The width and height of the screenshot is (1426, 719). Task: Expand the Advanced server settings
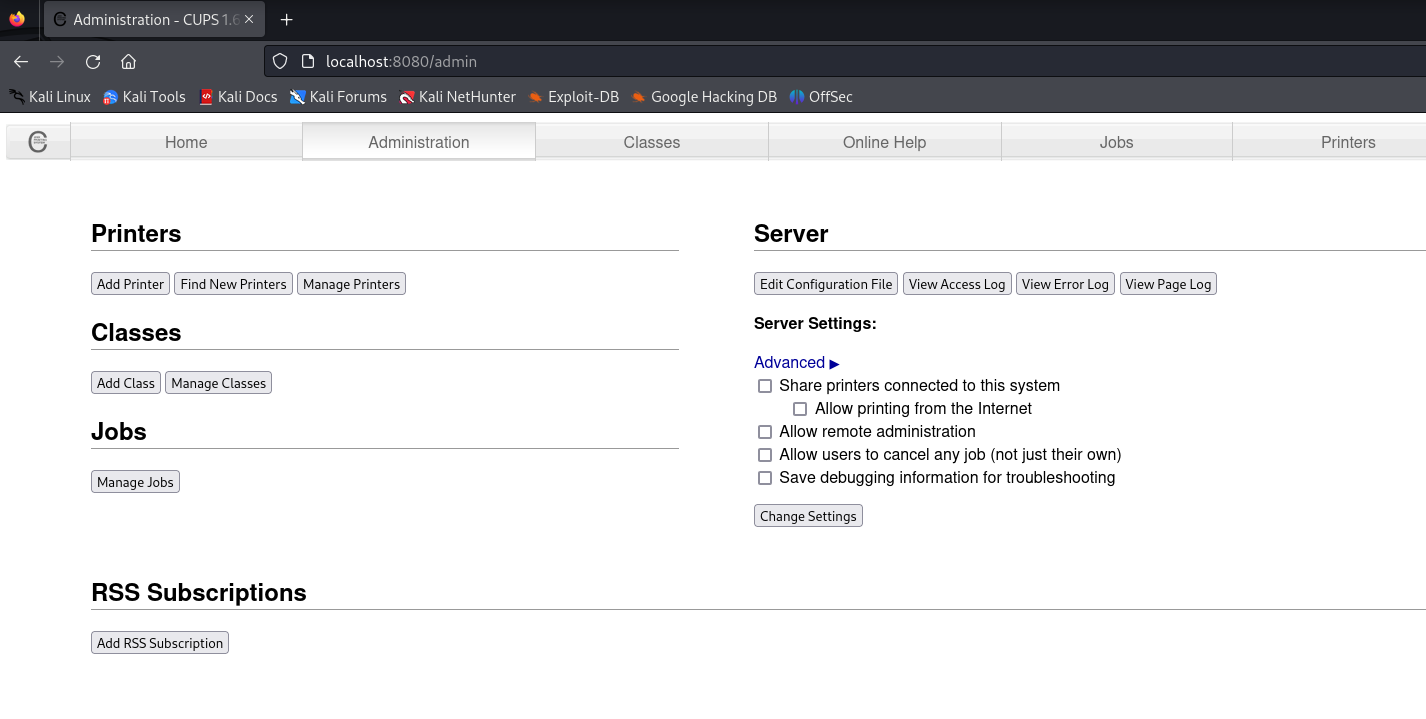[797, 363]
